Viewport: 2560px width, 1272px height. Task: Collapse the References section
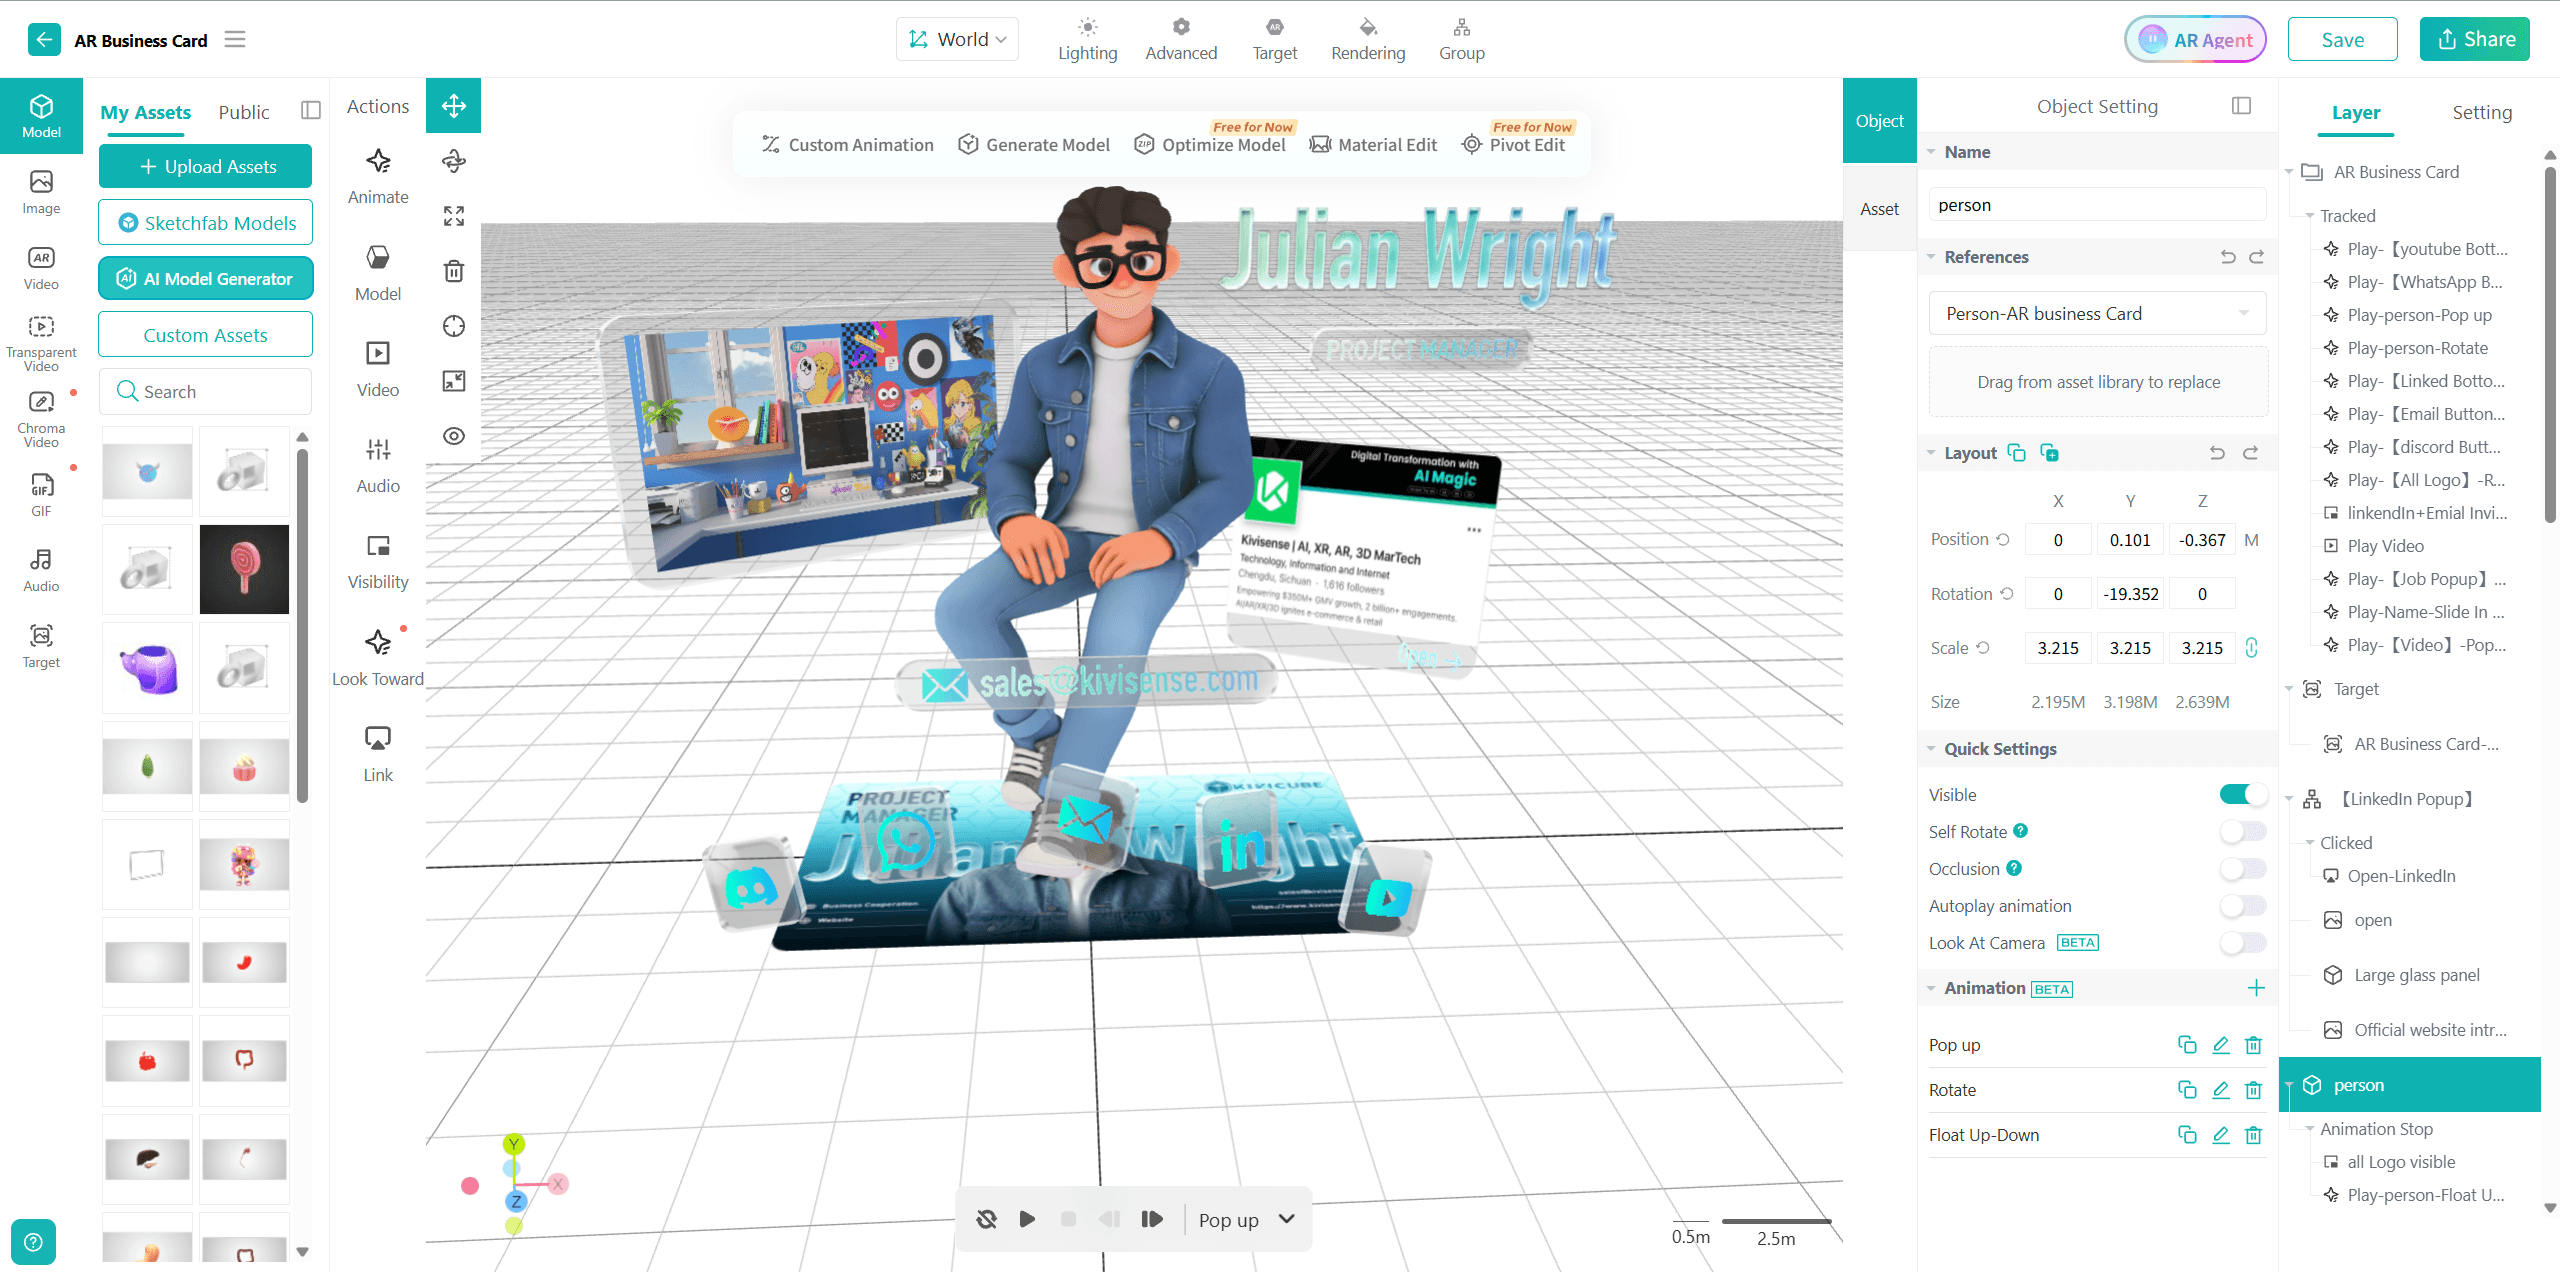(1931, 257)
